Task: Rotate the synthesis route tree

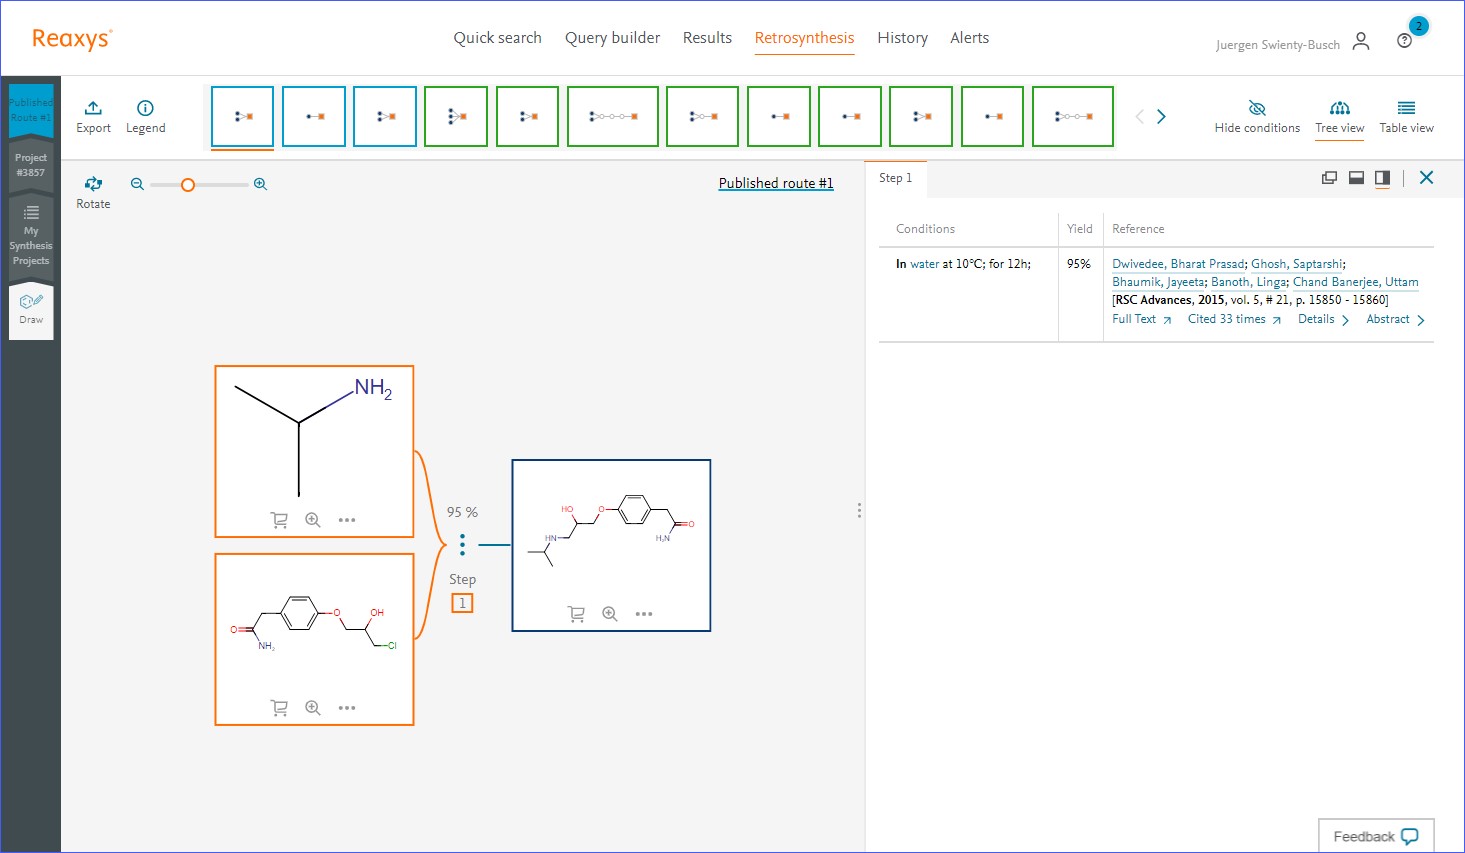Action: click(93, 184)
